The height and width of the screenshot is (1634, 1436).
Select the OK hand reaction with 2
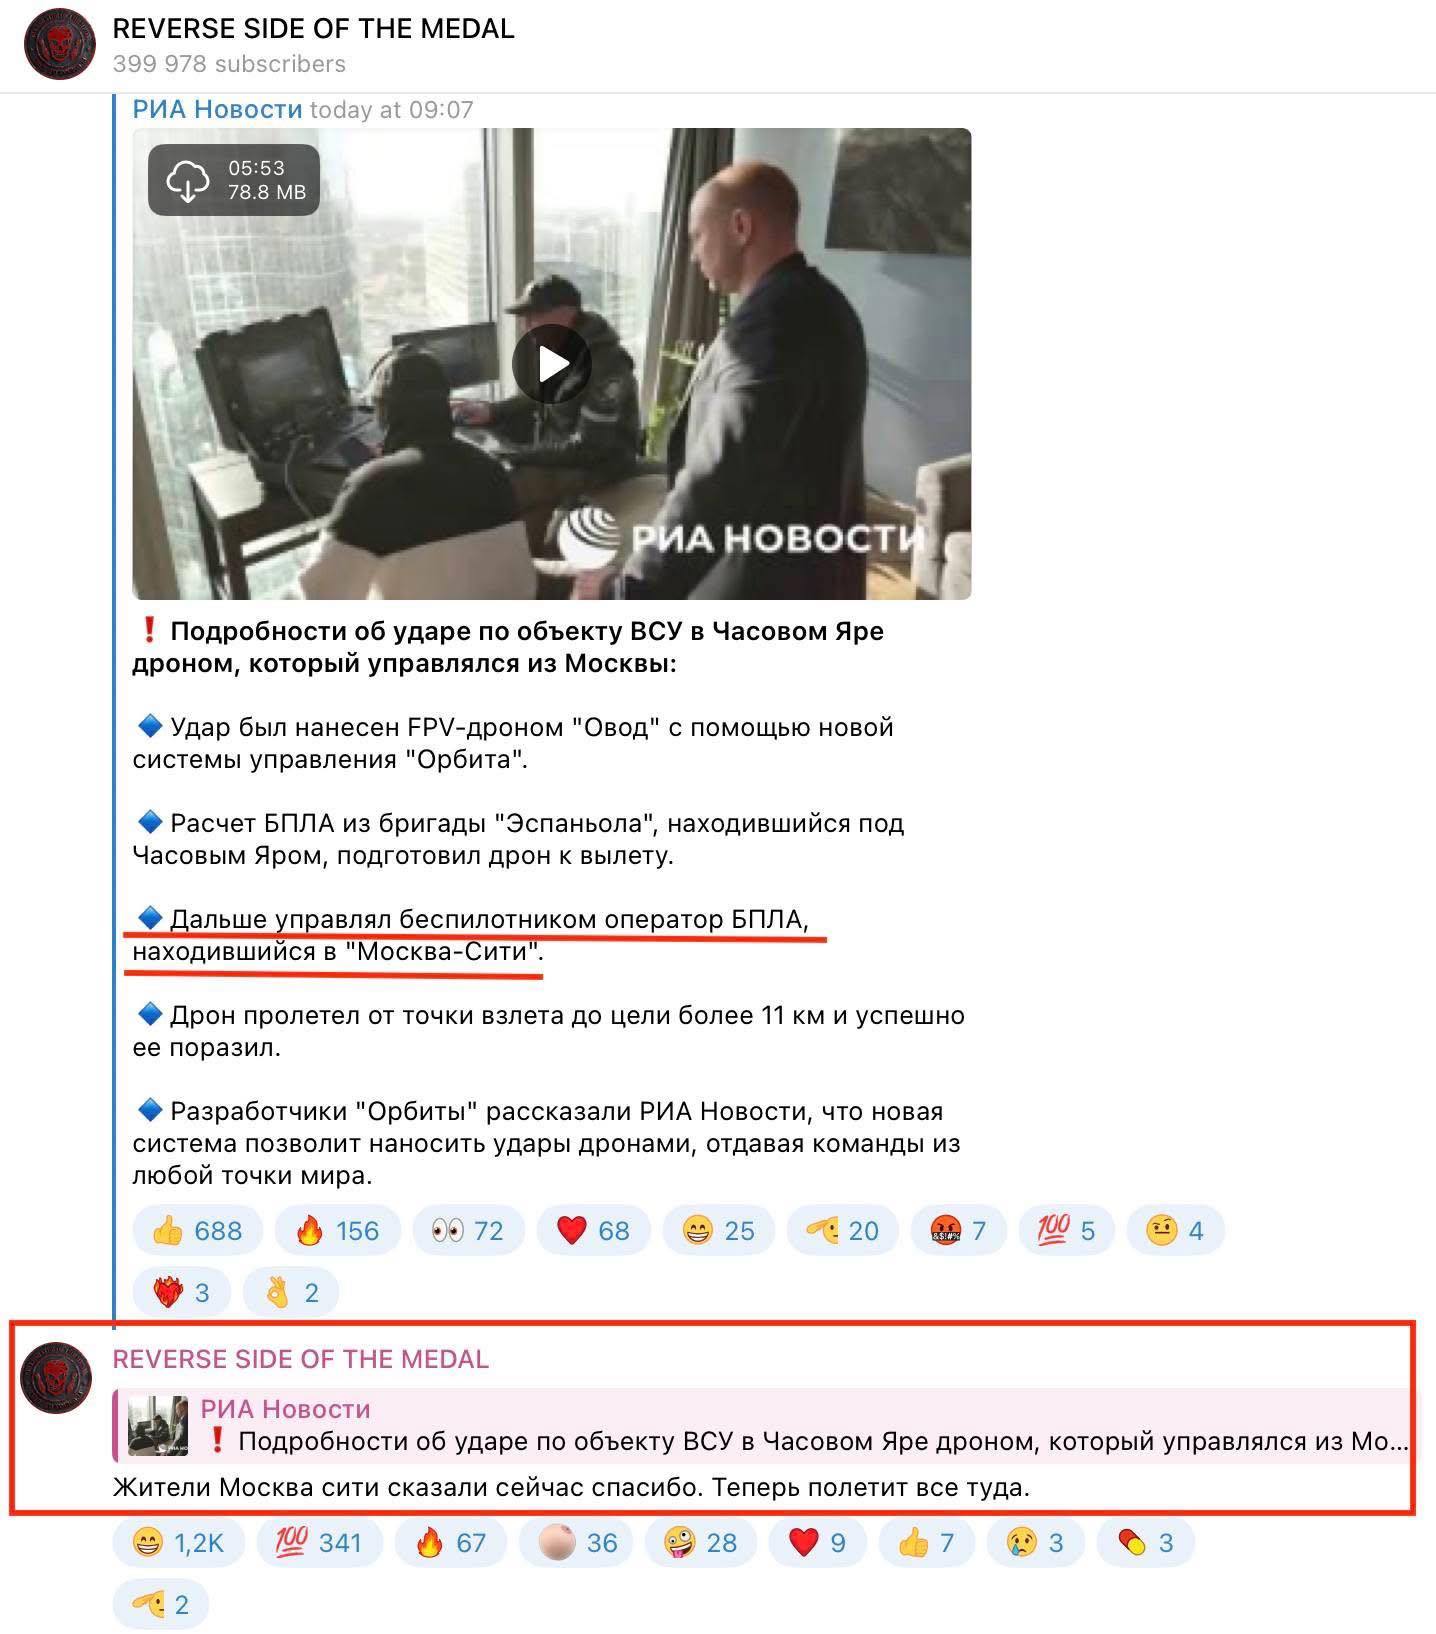pos(291,1292)
